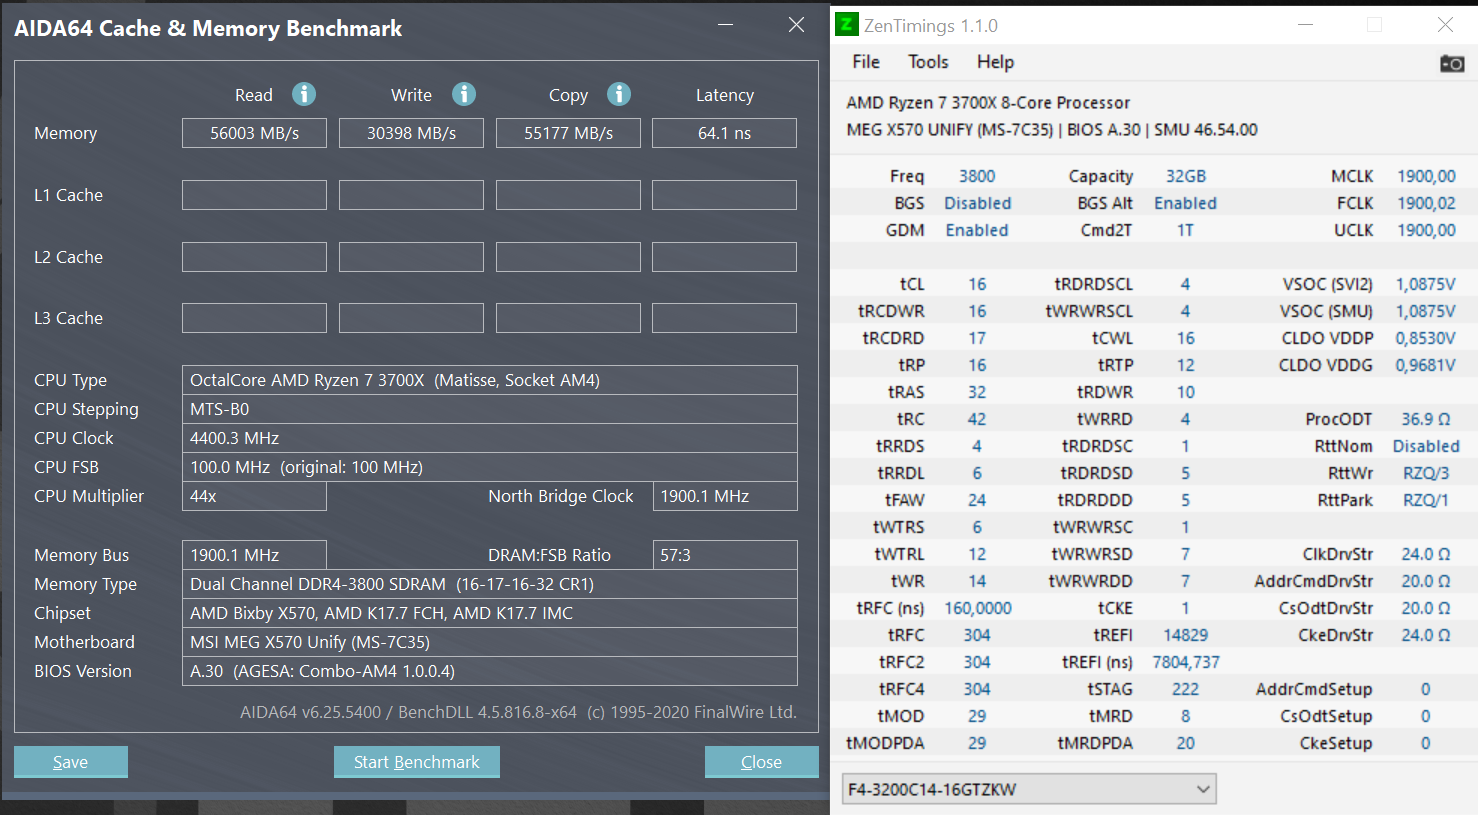Click the North Bridge Clock 1900.1 MHz field

click(x=724, y=496)
